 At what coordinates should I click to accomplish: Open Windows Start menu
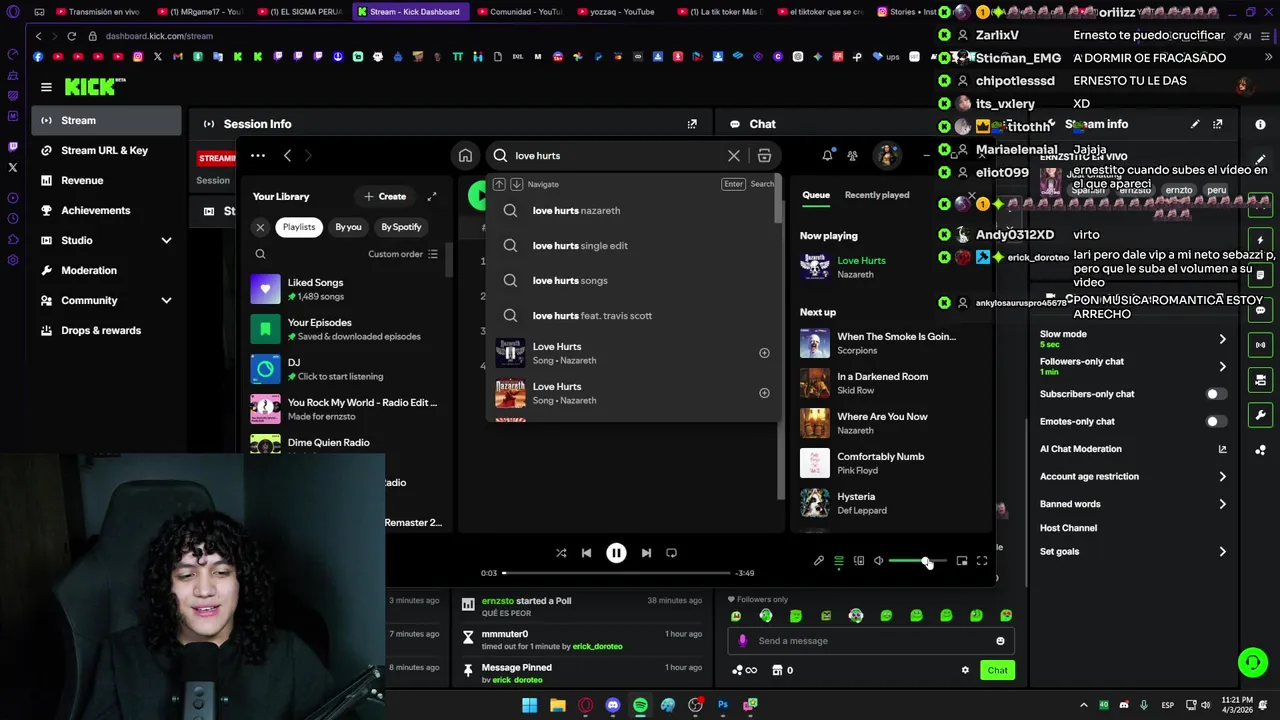tap(530, 705)
